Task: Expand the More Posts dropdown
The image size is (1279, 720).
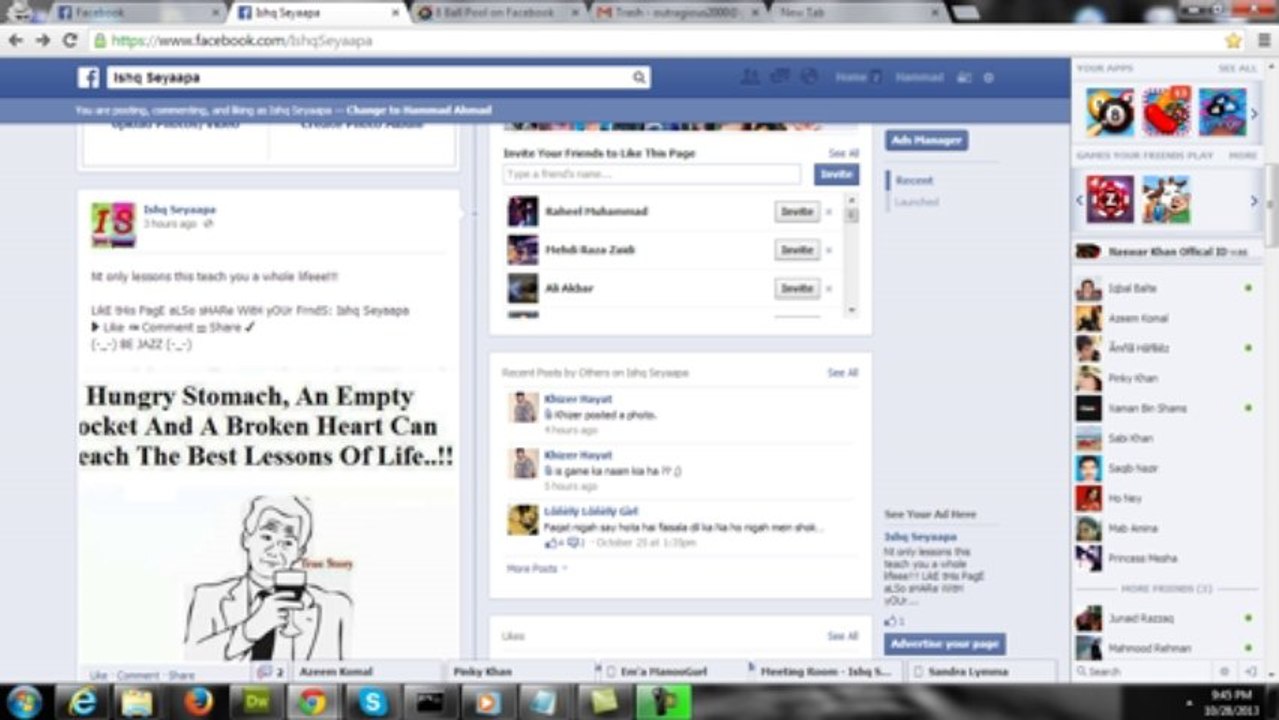Action: tap(537, 569)
